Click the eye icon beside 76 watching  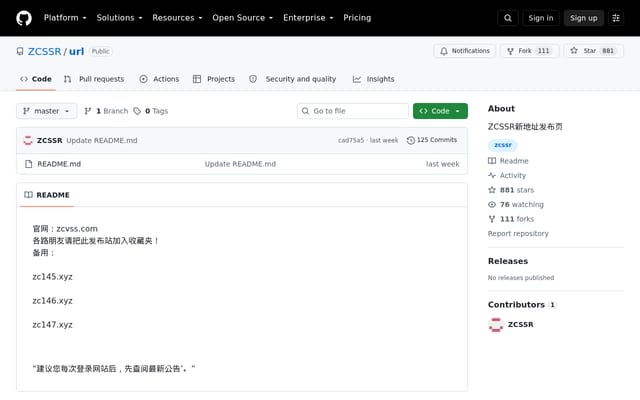492,204
